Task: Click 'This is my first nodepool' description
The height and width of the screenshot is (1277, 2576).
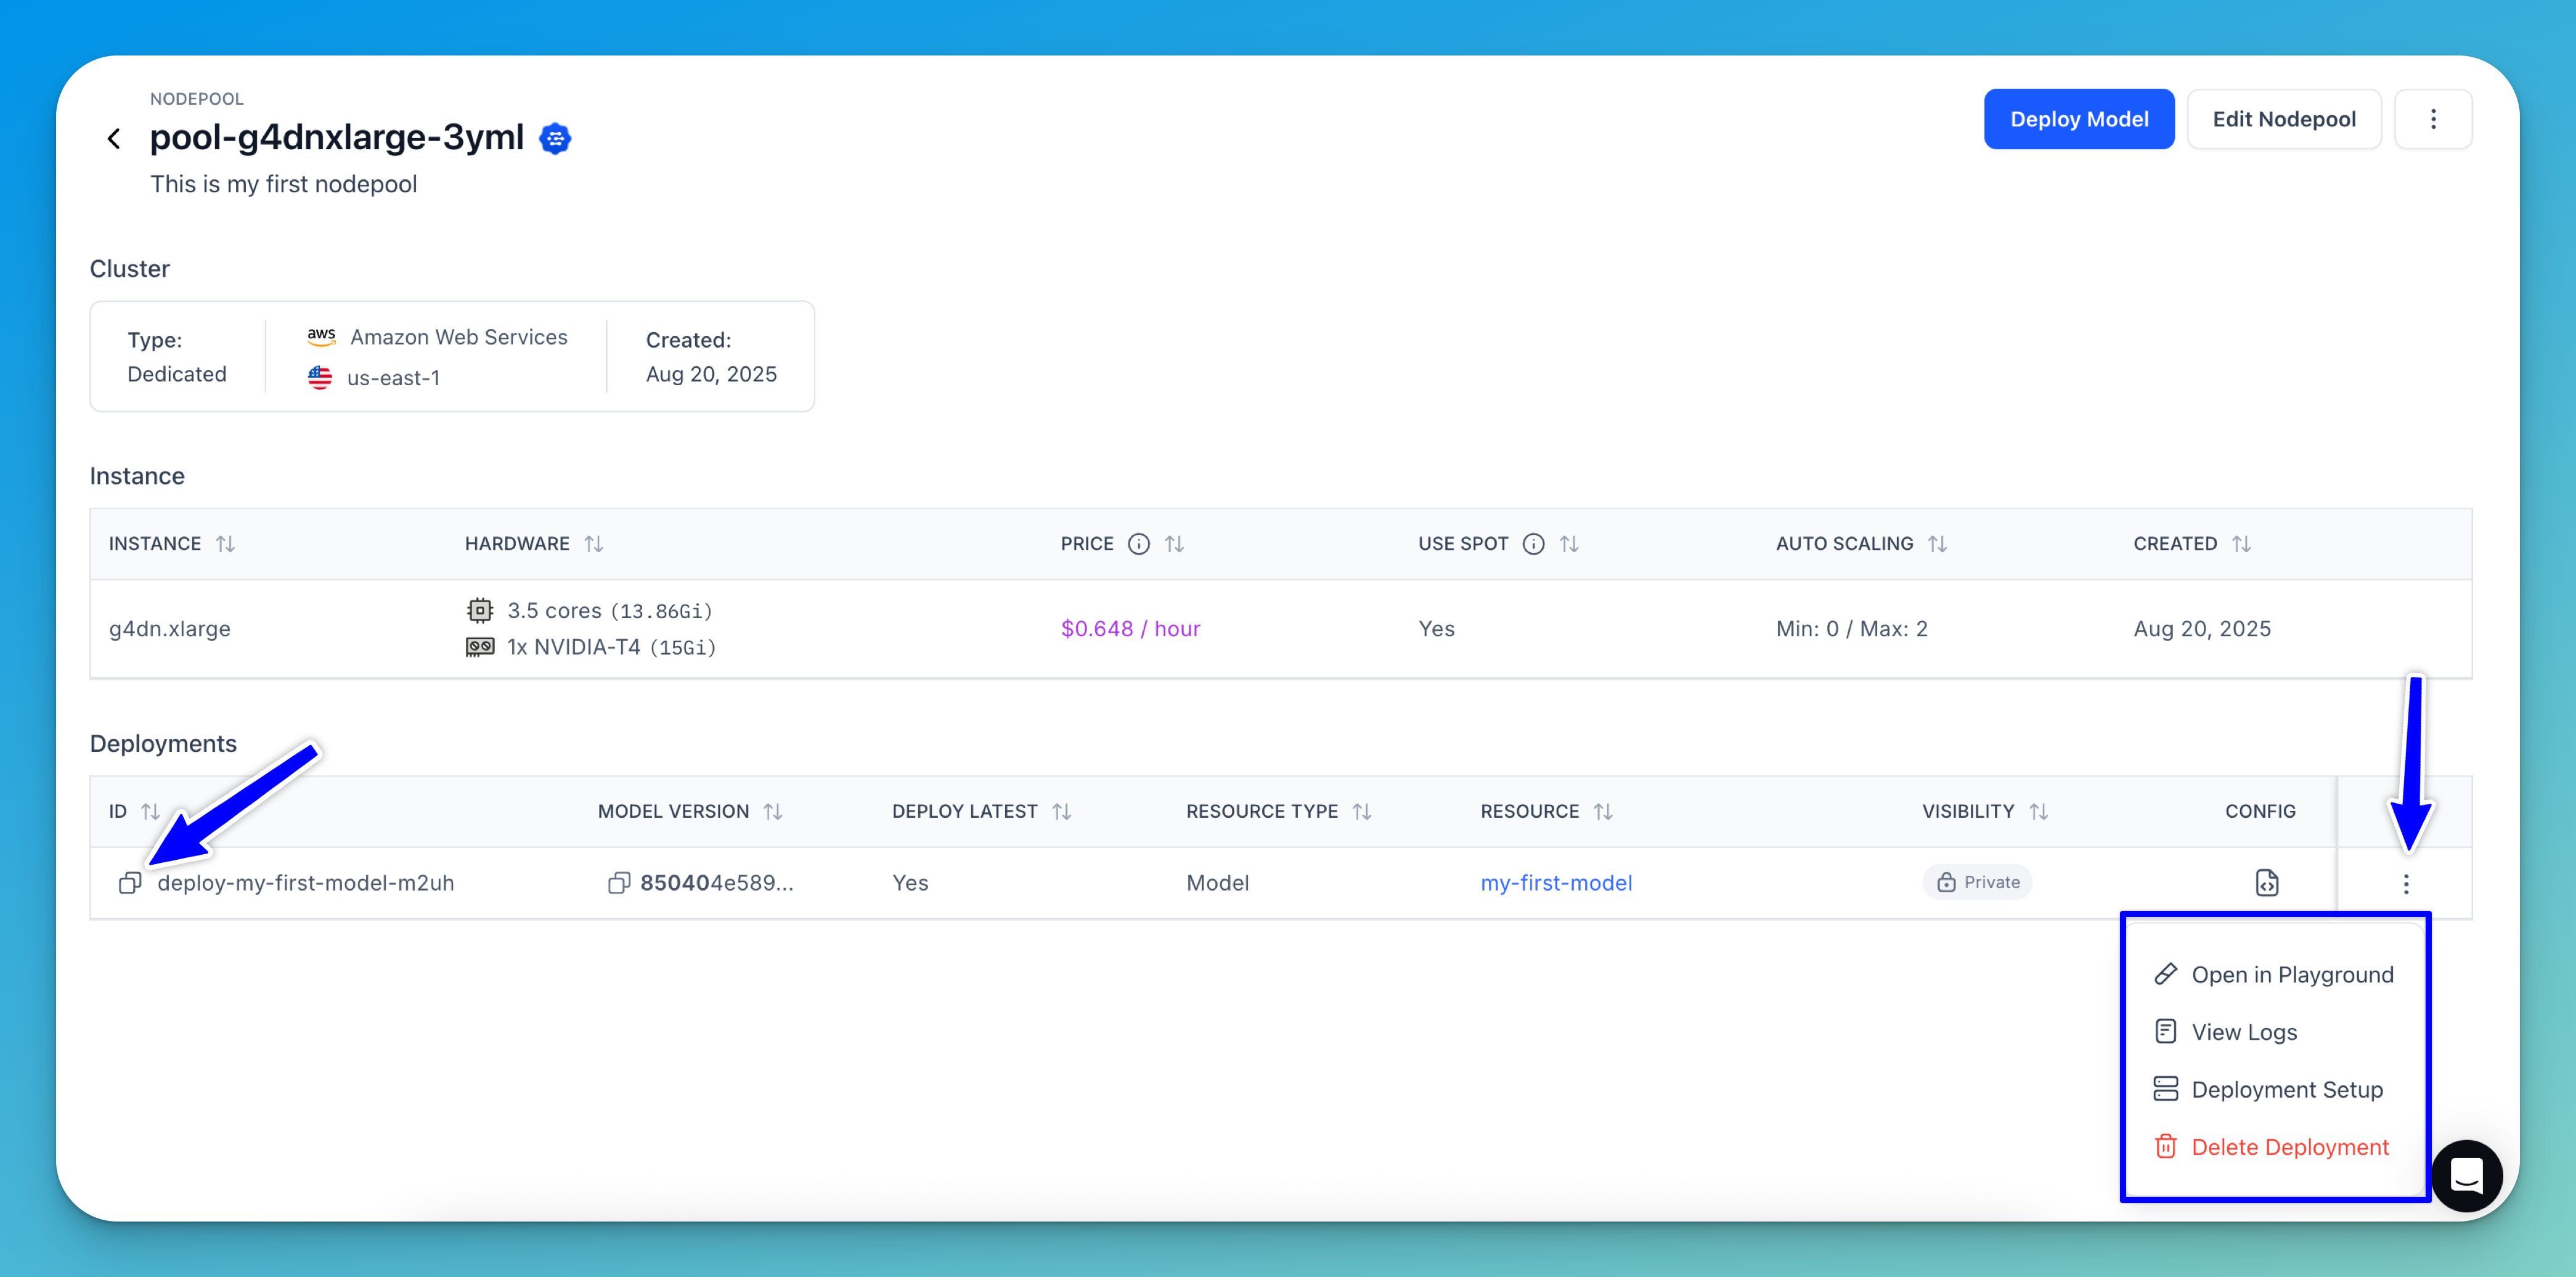Action: coord(284,184)
